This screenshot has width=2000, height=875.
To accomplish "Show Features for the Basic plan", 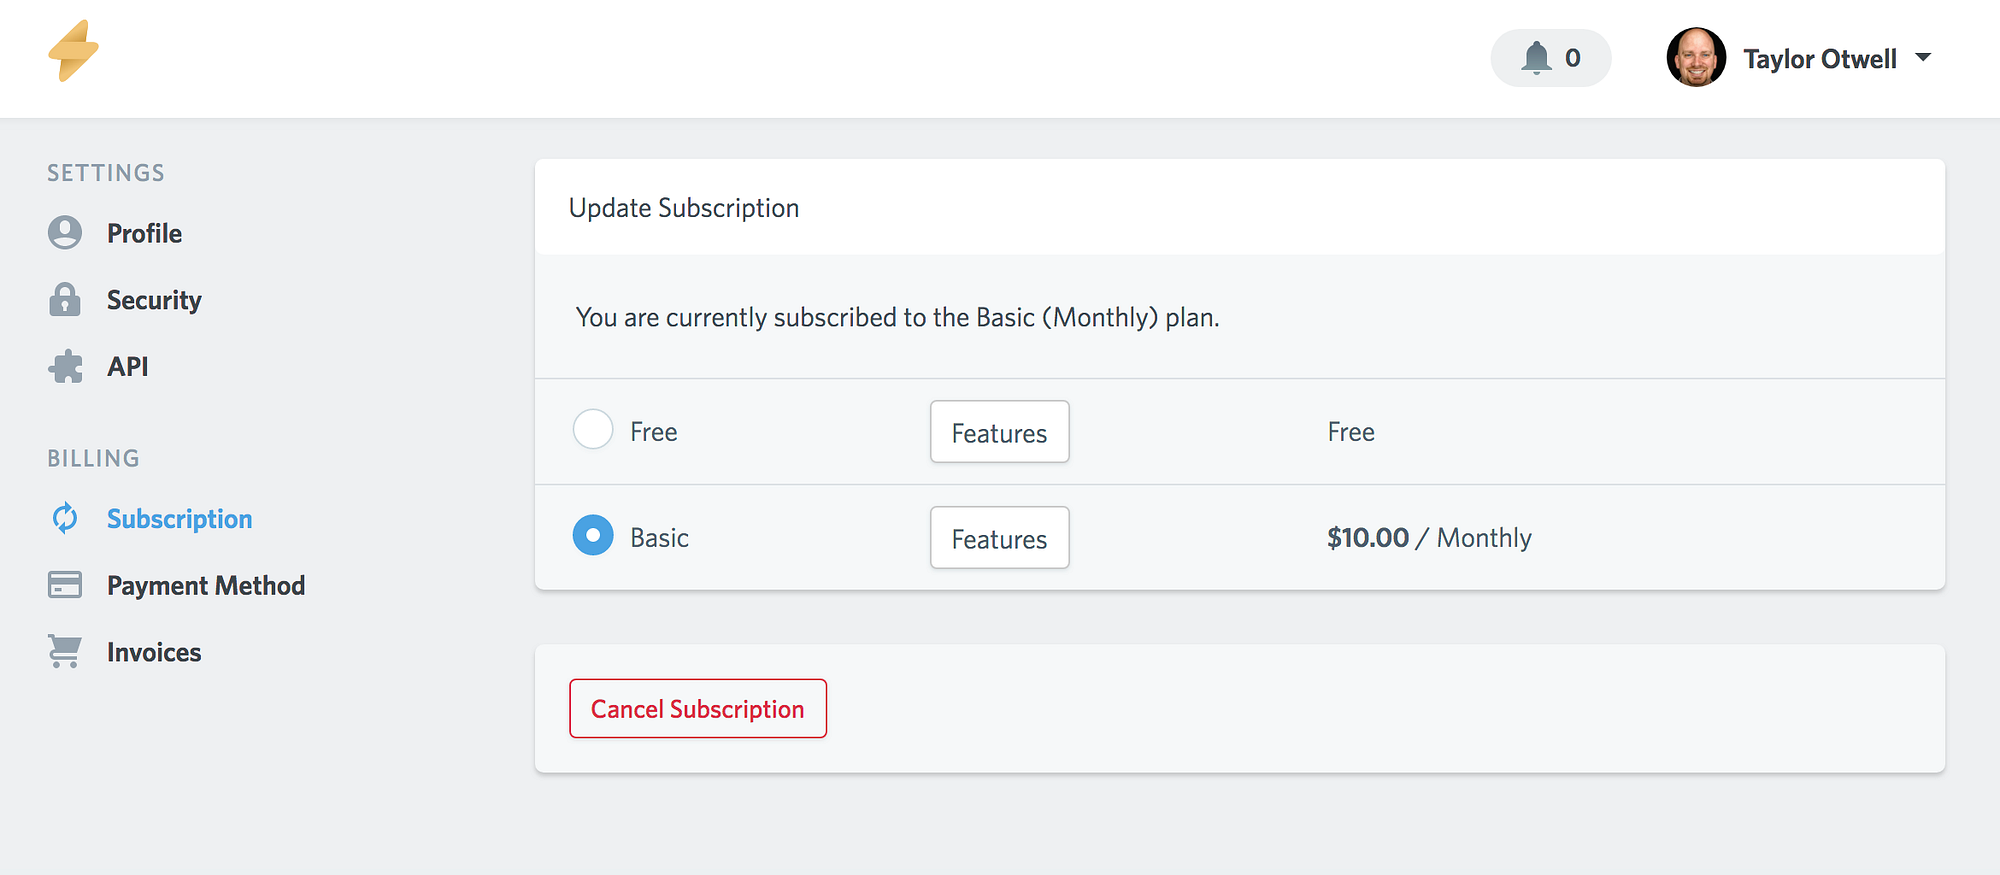I will 999,538.
